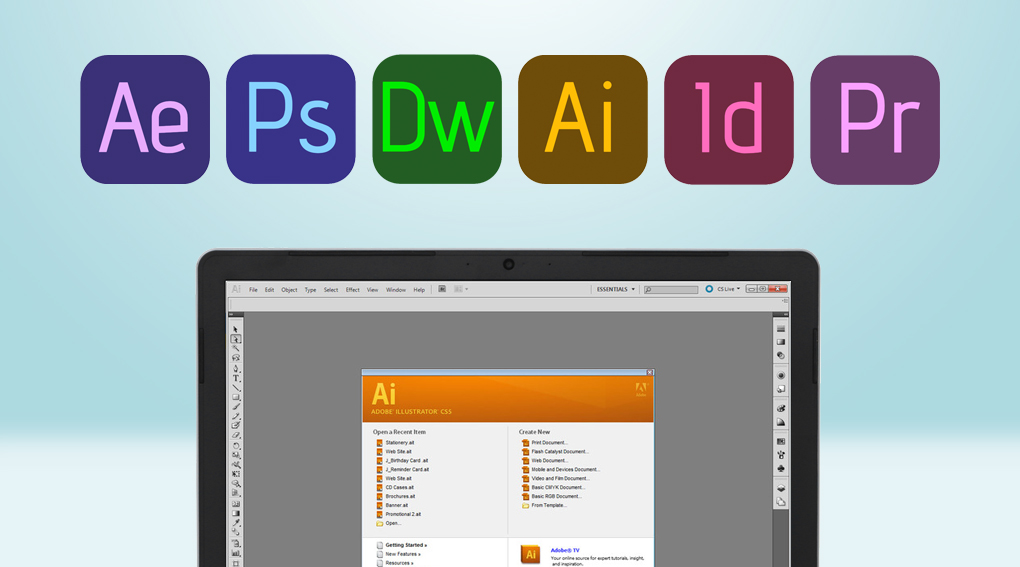The width and height of the screenshot is (1020, 567).
Task: Open the Edit menu
Action: 269,290
